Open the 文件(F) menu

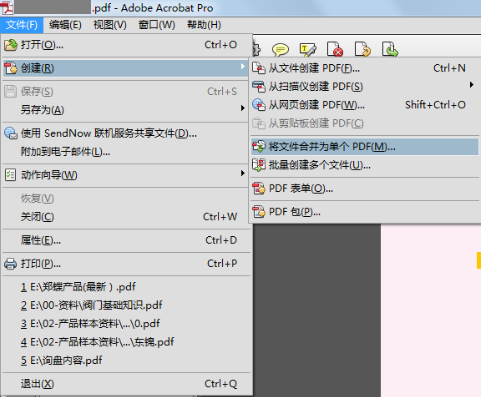pos(22,25)
